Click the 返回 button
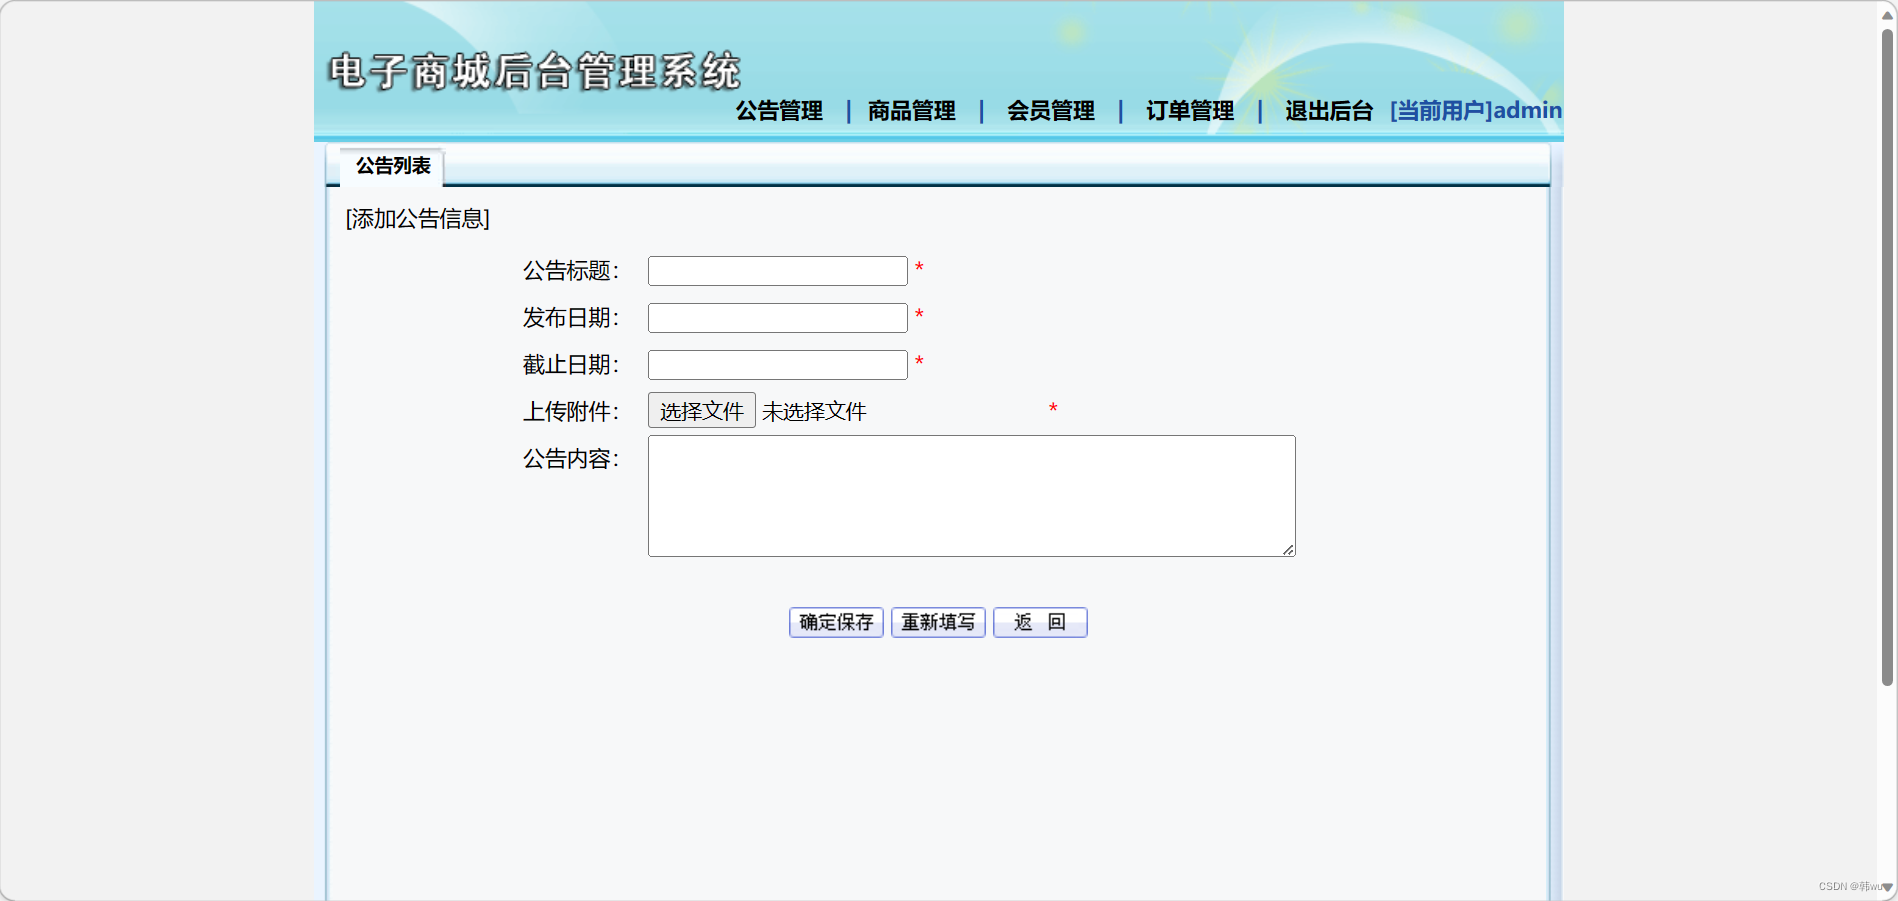 coord(1040,623)
